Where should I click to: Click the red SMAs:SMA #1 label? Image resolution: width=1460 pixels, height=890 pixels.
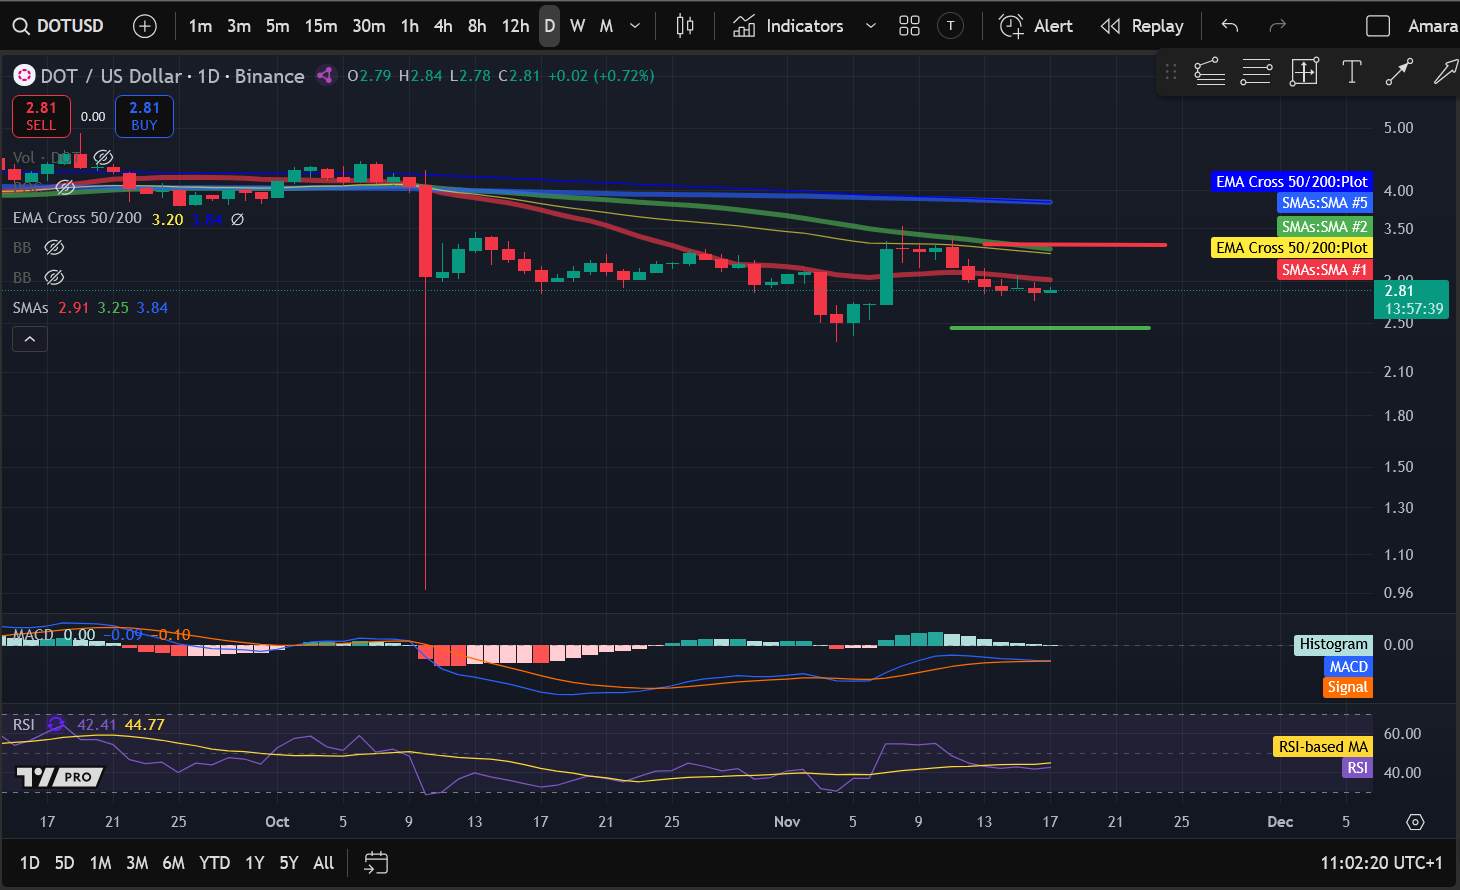click(1324, 270)
